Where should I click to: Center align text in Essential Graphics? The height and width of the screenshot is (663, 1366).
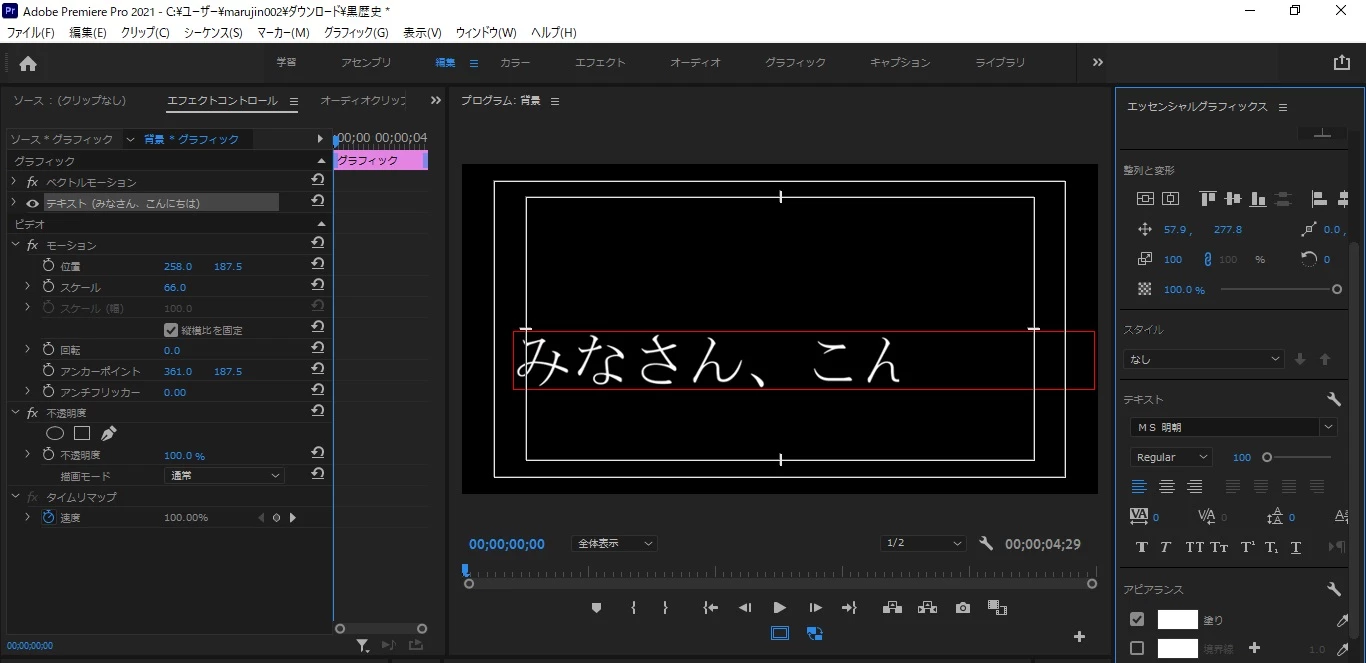tap(1167, 487)
